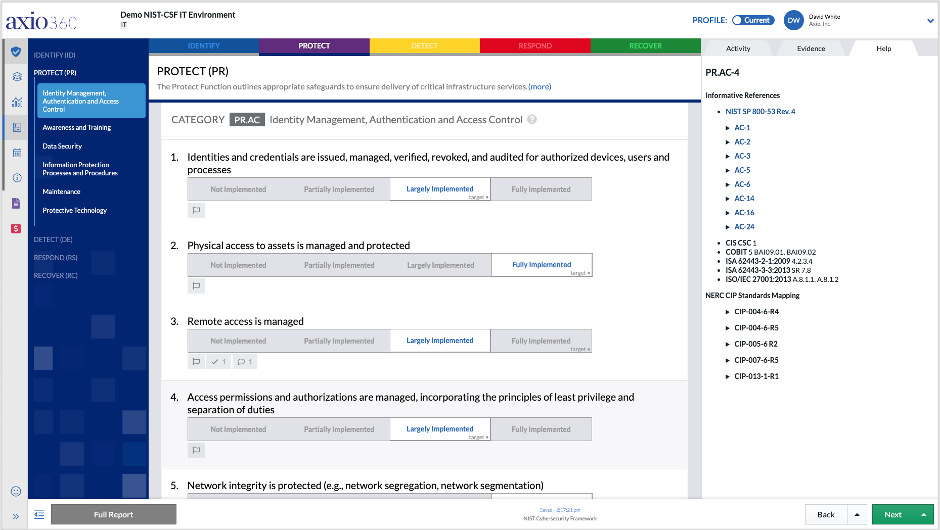Open Information Protection Processes and Procedures
Viewport: 940px width, 530px height.
[x=80, y=168]
